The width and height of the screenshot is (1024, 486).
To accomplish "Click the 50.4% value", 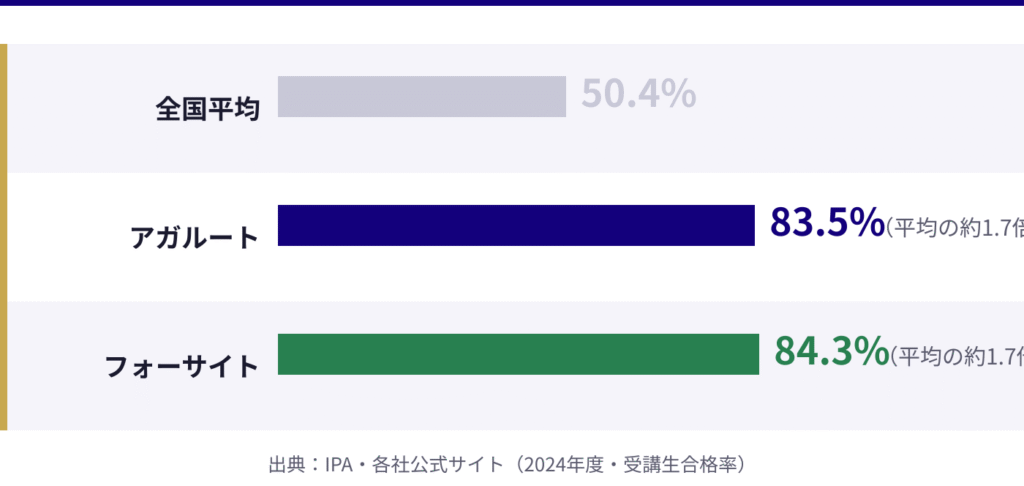I will click(x=638, y=95).
